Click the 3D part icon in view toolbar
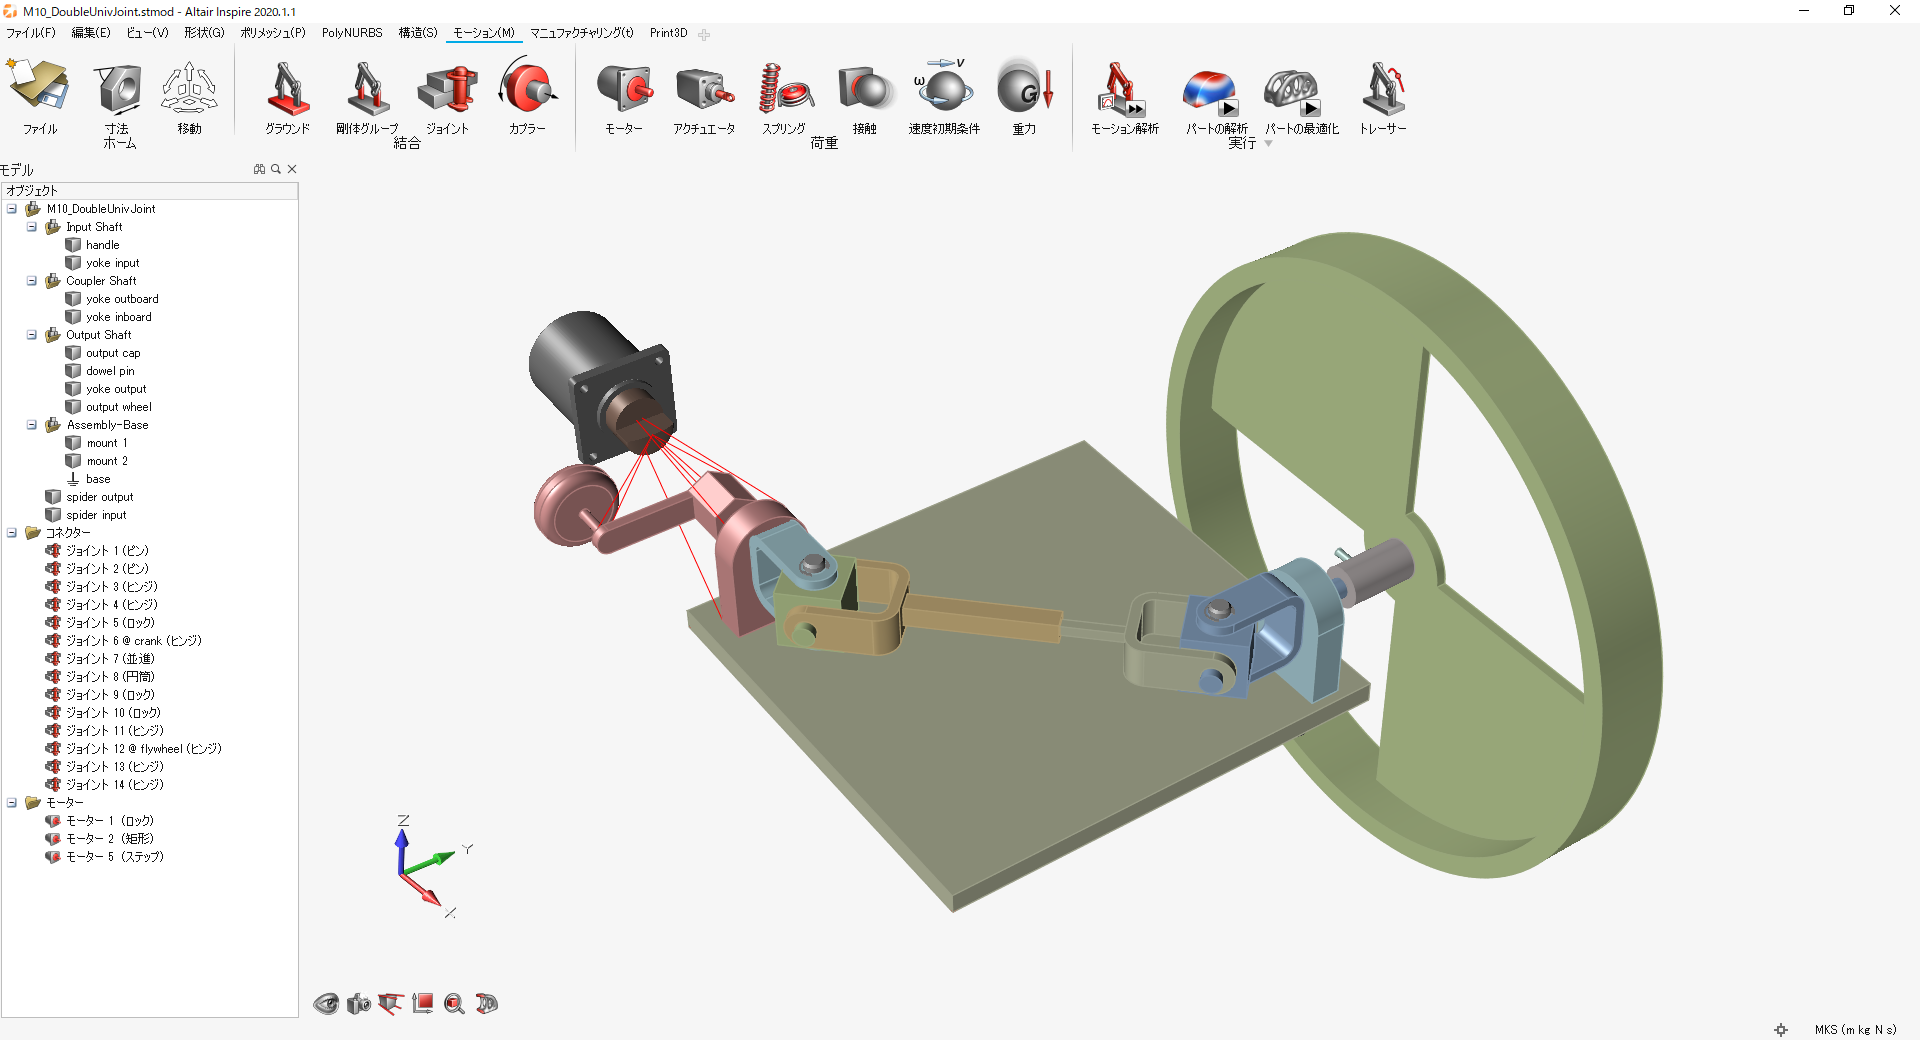 tap(486, 1004)
